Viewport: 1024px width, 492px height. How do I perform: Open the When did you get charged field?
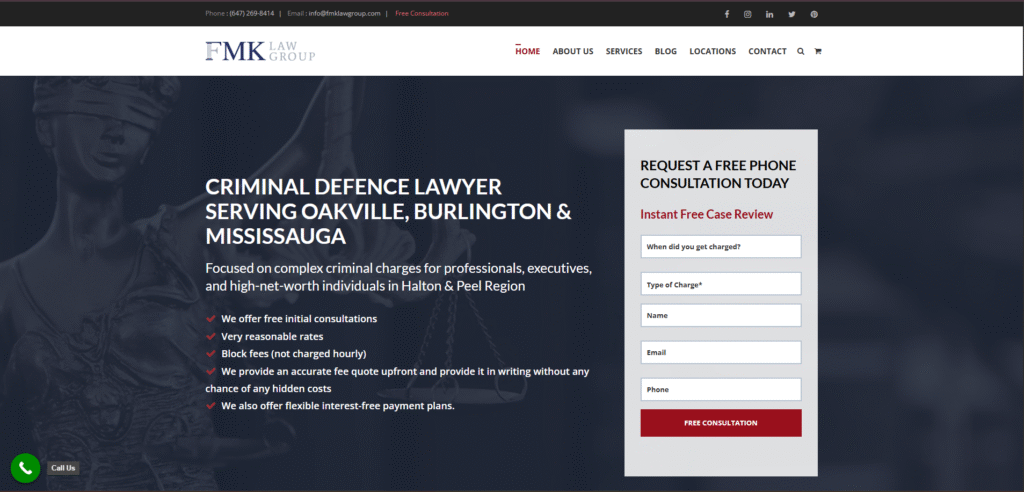pyautogui.click(x=720, y=246)
